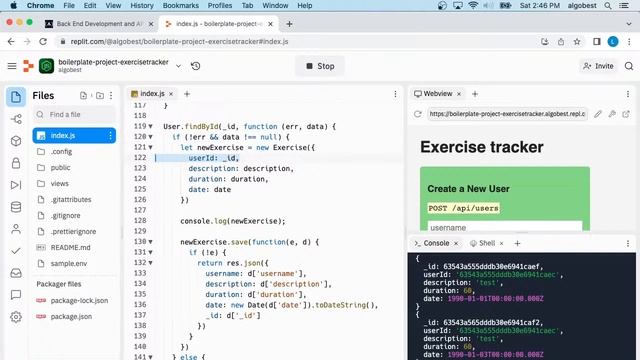Viewport: 640px width, 360px height.
Task: Add a new editor tab with plus
Action: coord(187,94)
